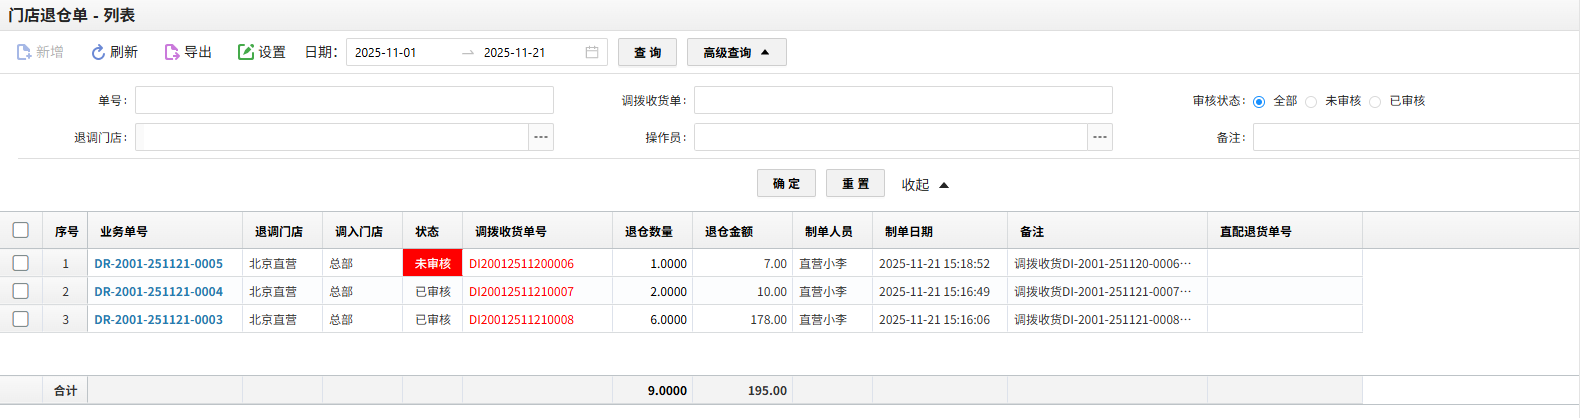Image resolution: width=1580 pixels, height=418 pixels.
Task: Click the 刷新 refresh icon
Action: [98, 52]
